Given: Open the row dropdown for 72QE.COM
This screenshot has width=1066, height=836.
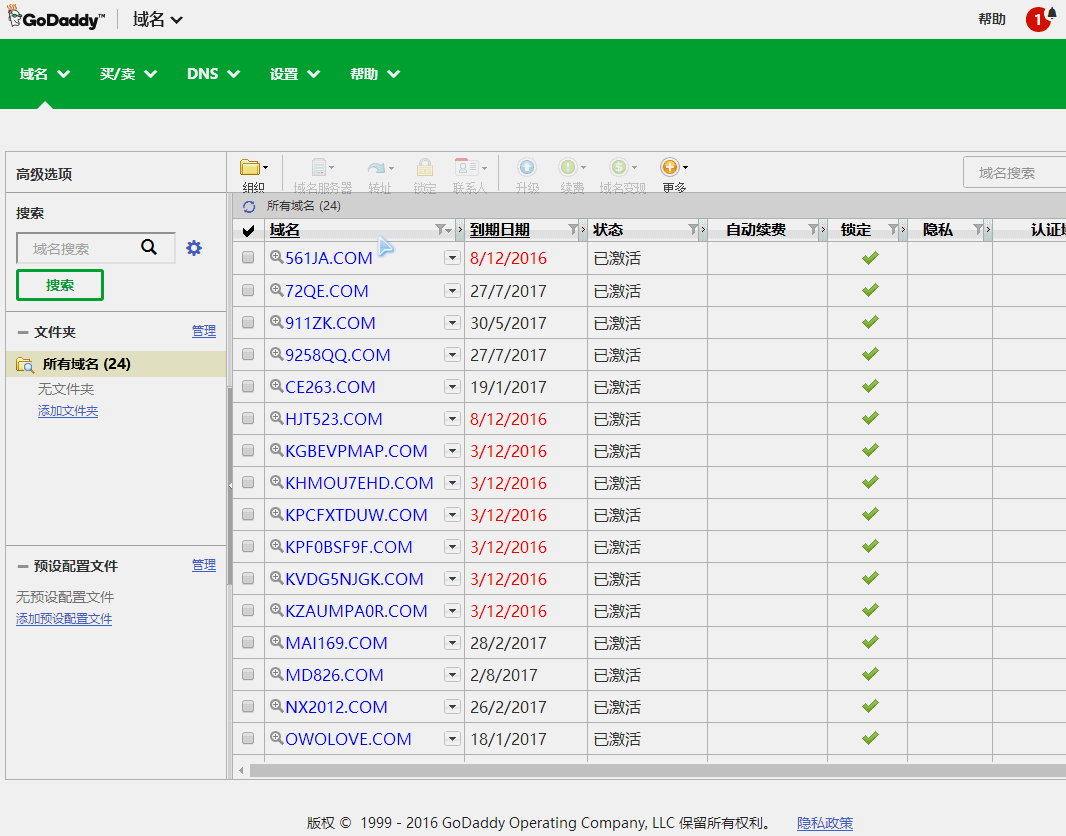Looking at the screenshot, I should 452,290.
